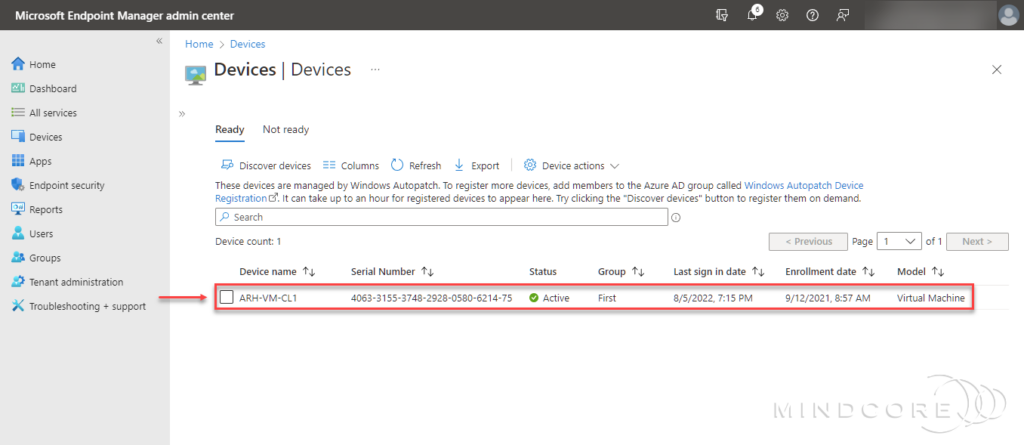Switch to the Ready tab
1024x445 pixels.
coord(230,129)
